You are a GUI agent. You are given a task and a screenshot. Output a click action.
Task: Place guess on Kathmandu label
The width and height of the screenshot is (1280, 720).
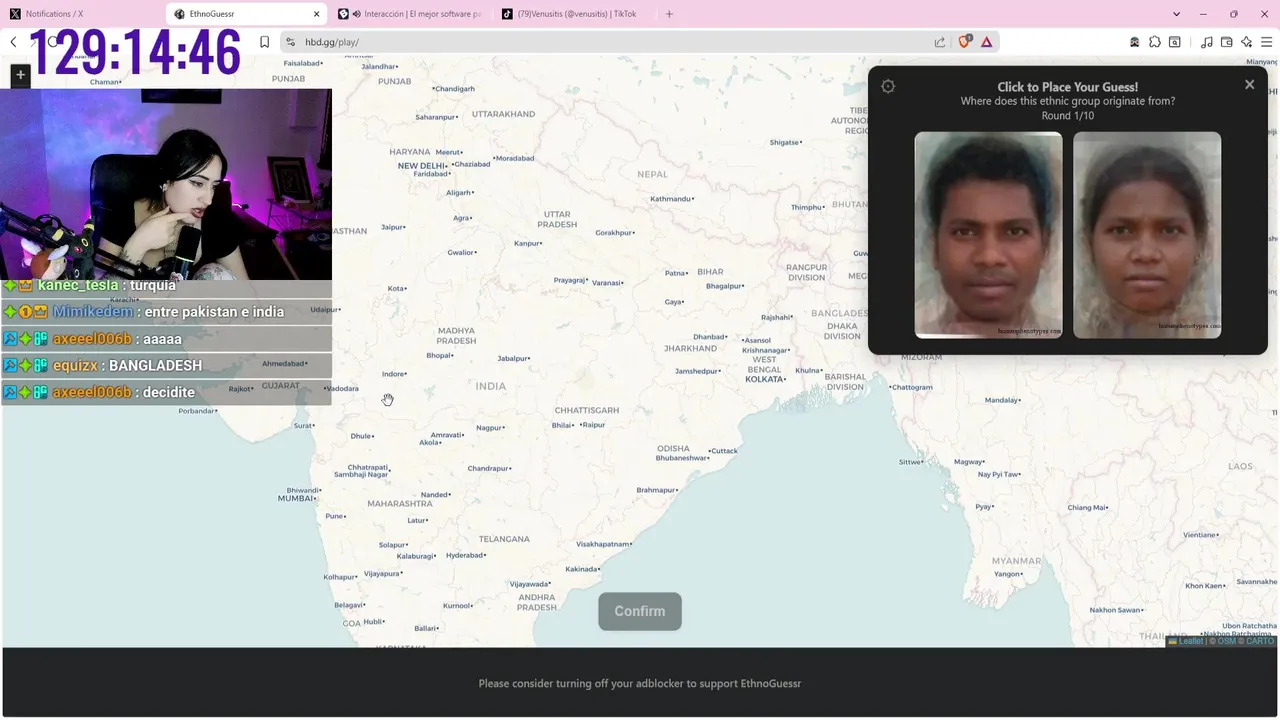coord(671,199)
